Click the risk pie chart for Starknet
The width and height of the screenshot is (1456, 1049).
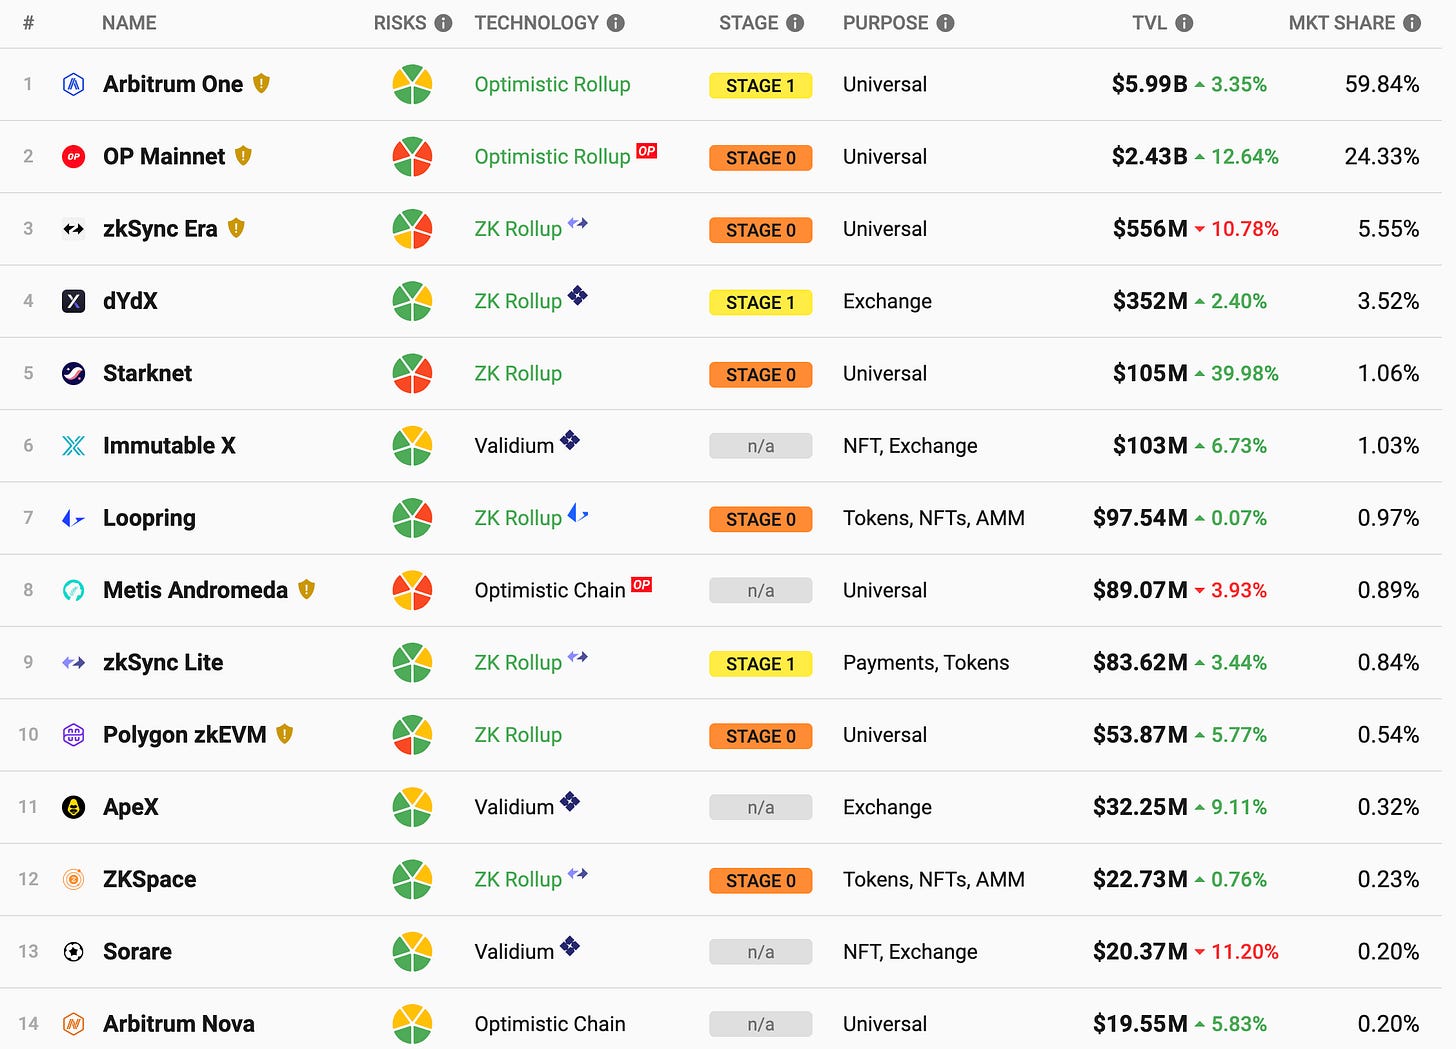(412, 373)
